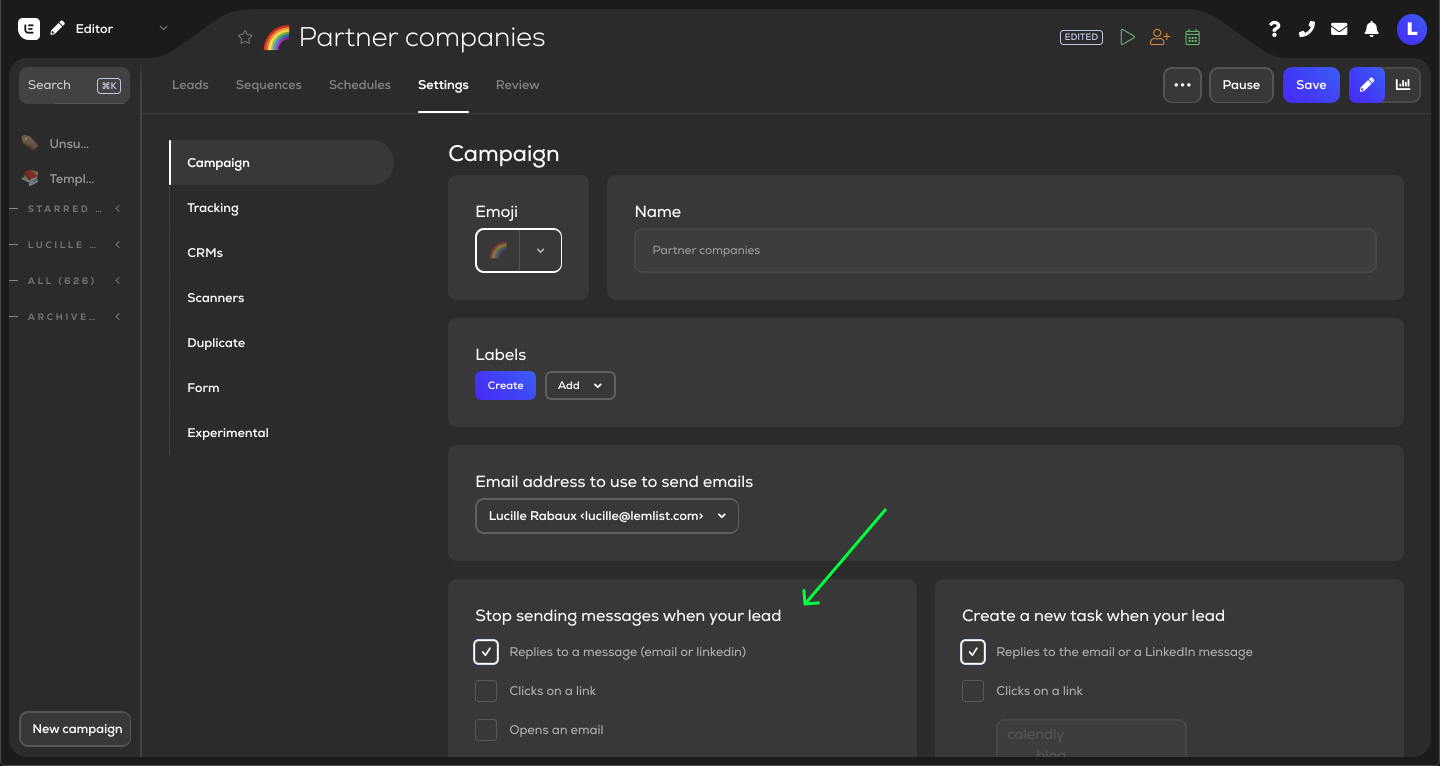
Task: Switch to the Sequences tab
Action: tap(268, 85)
